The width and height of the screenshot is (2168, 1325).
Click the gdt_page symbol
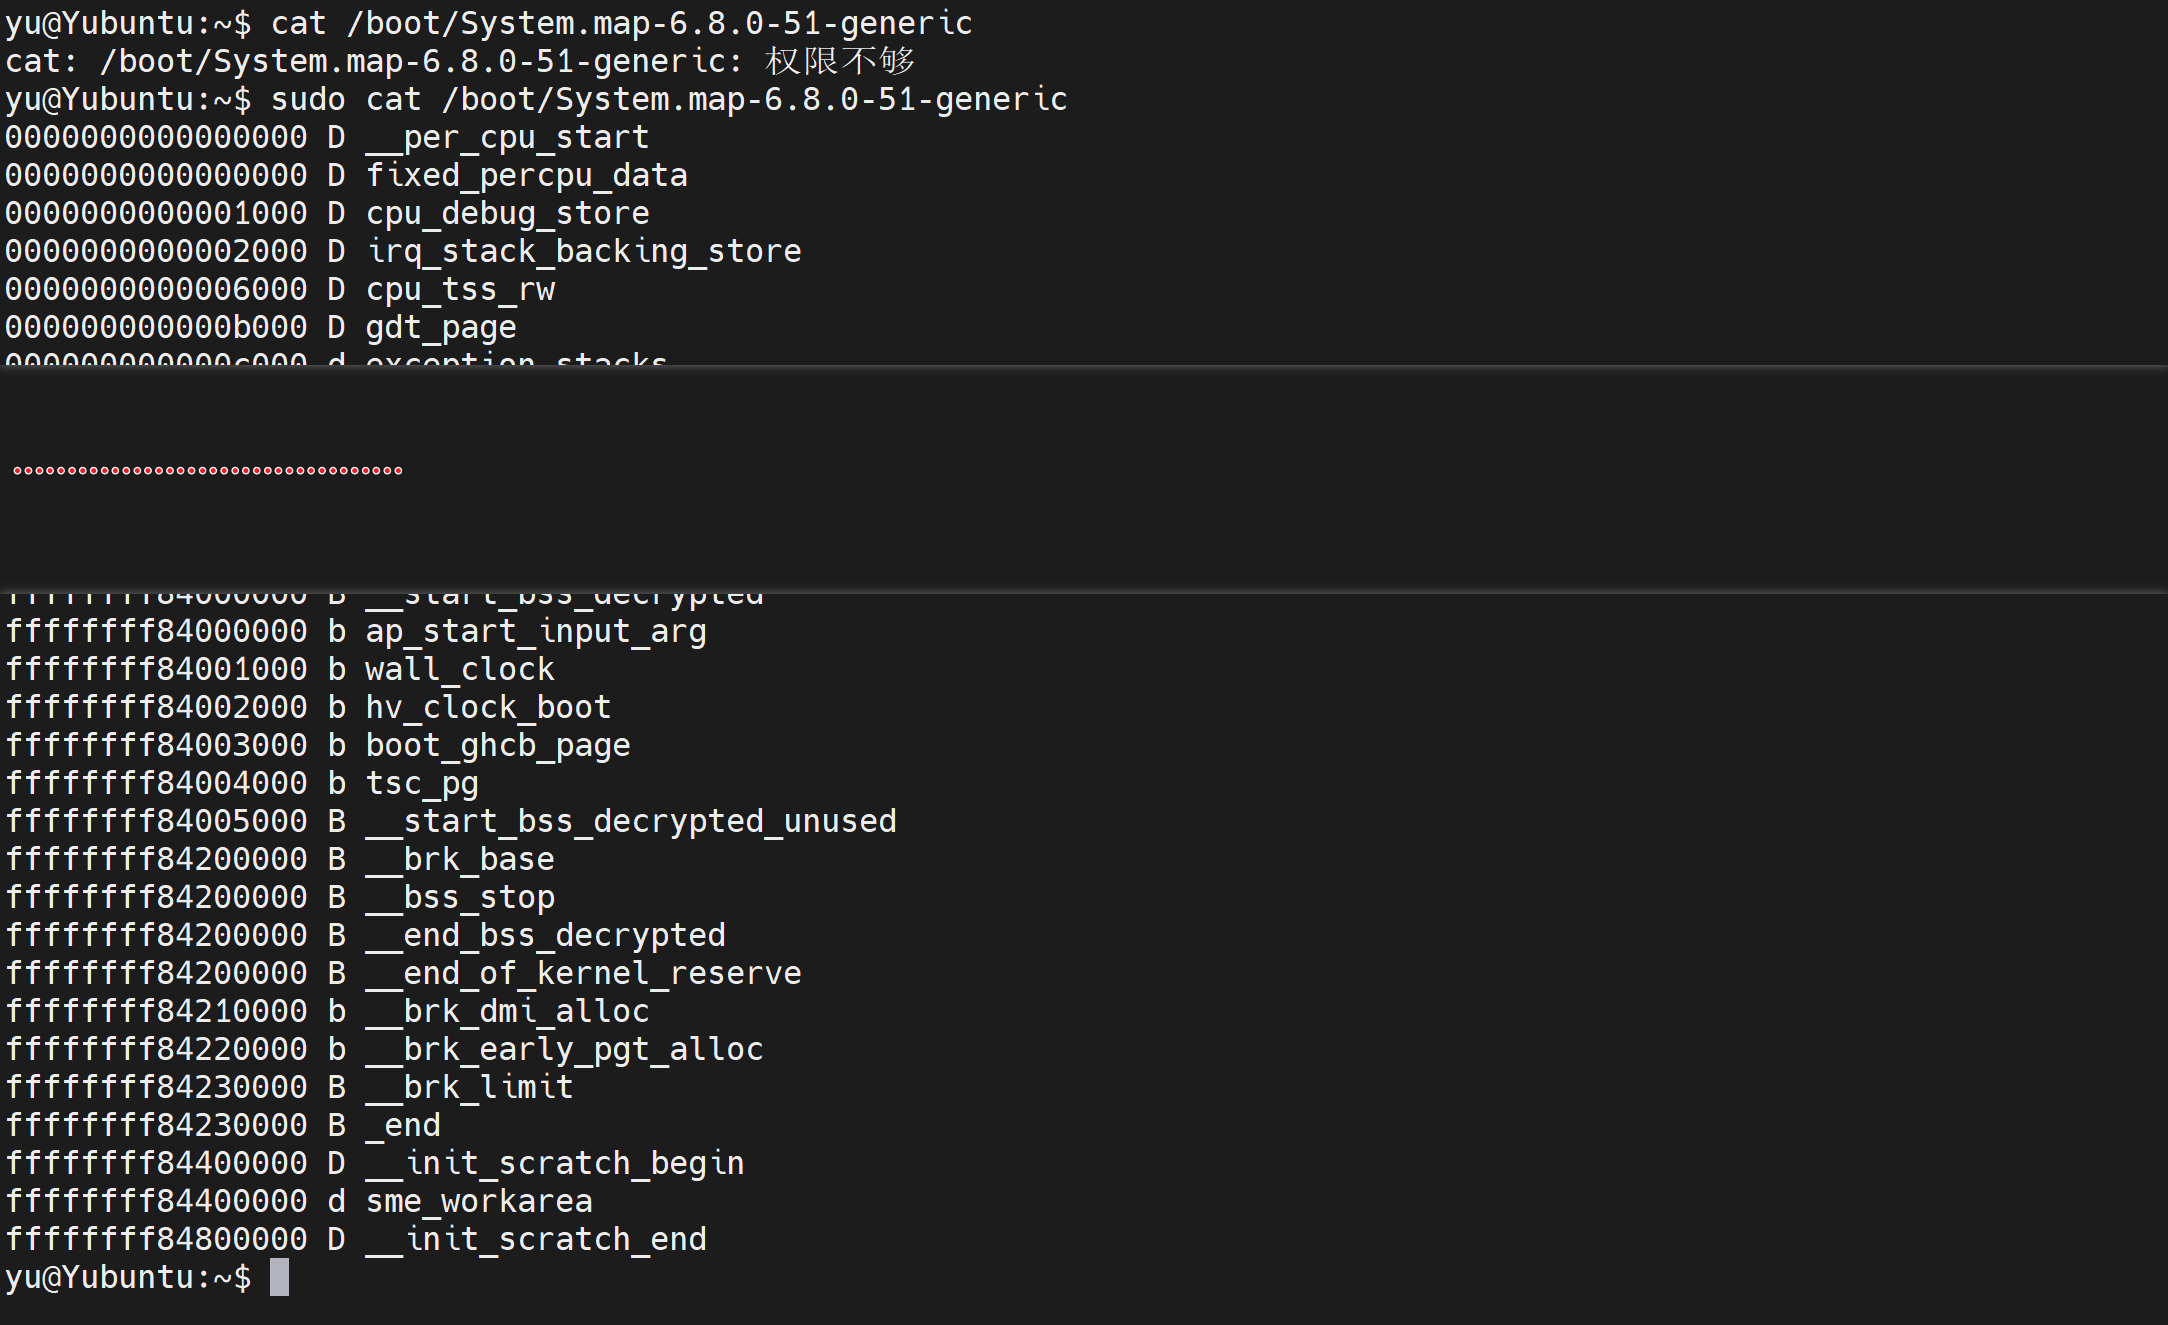click(x=441, y=328)
